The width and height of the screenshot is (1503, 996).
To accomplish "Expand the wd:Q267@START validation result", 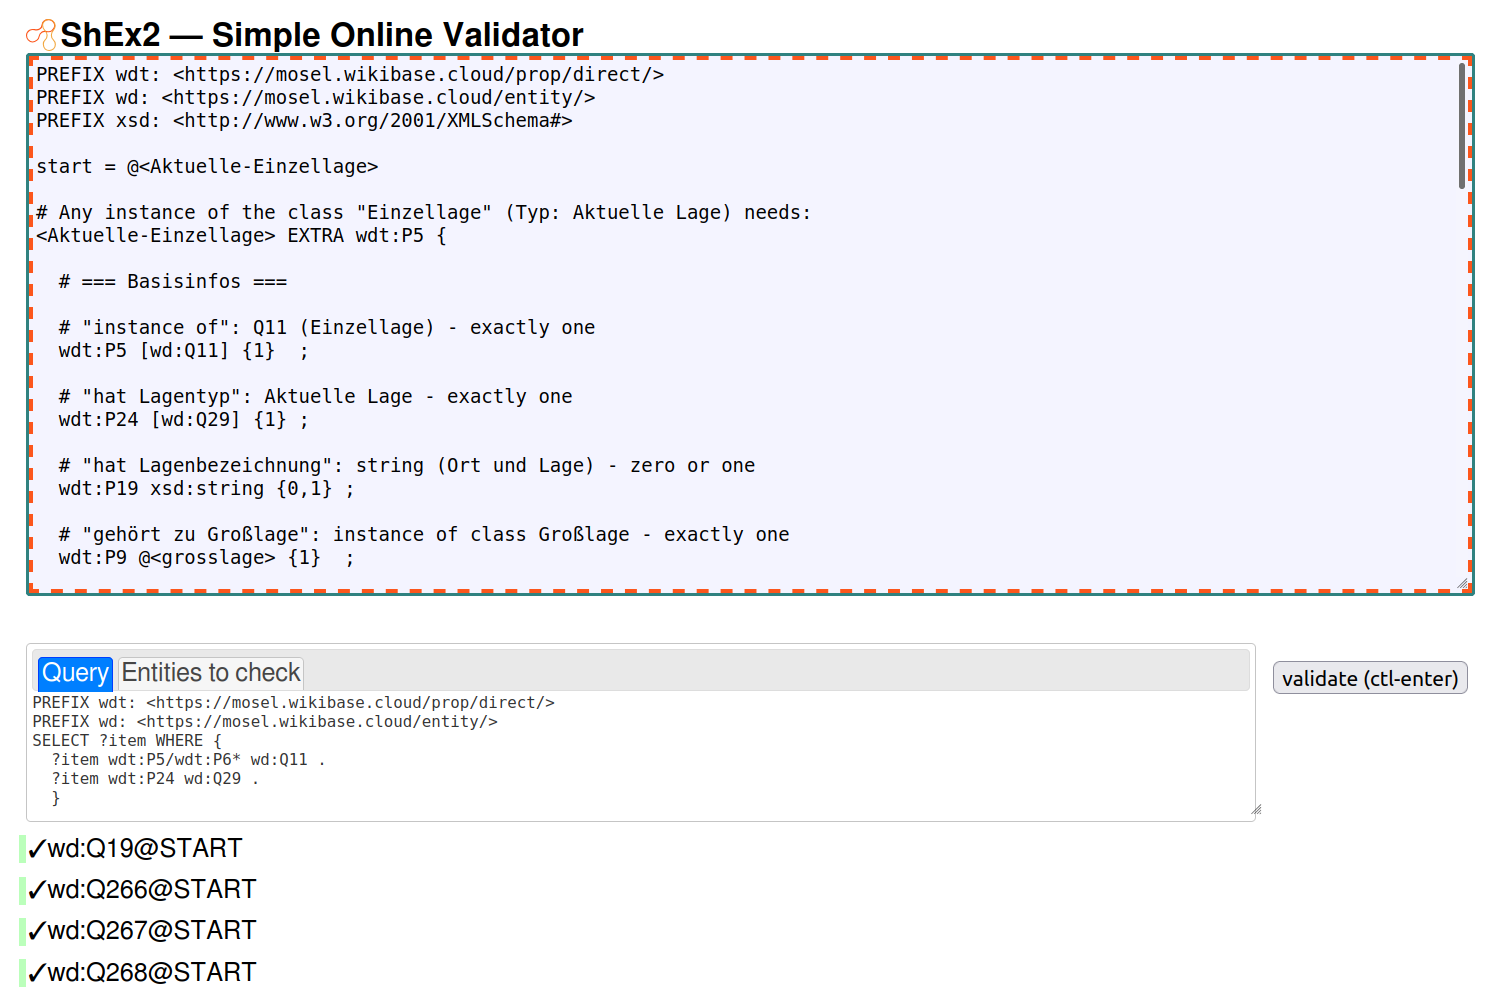I will click(152, 931).
